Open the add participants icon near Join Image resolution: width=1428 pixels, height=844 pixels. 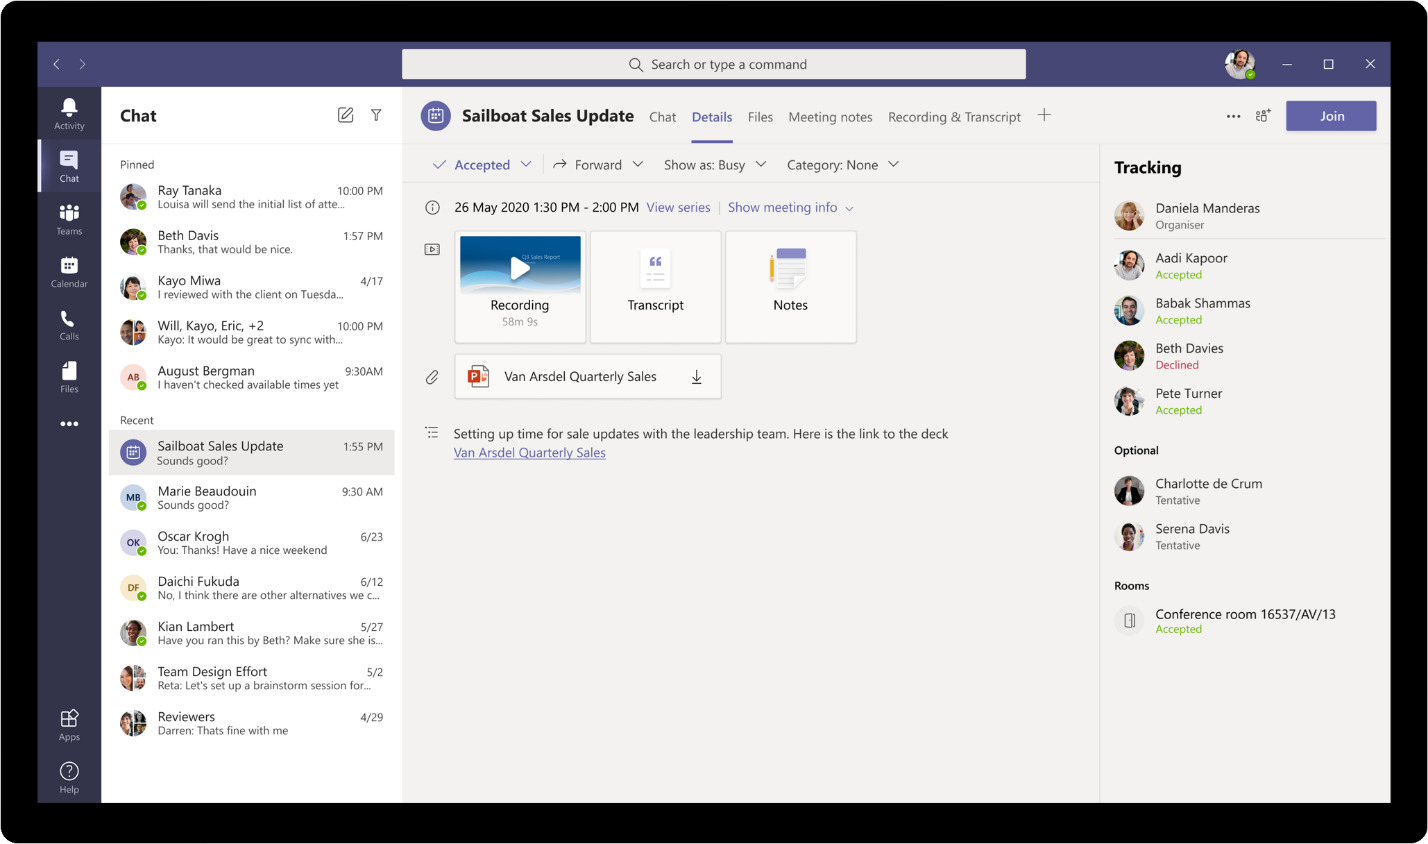pos(1262,116)
